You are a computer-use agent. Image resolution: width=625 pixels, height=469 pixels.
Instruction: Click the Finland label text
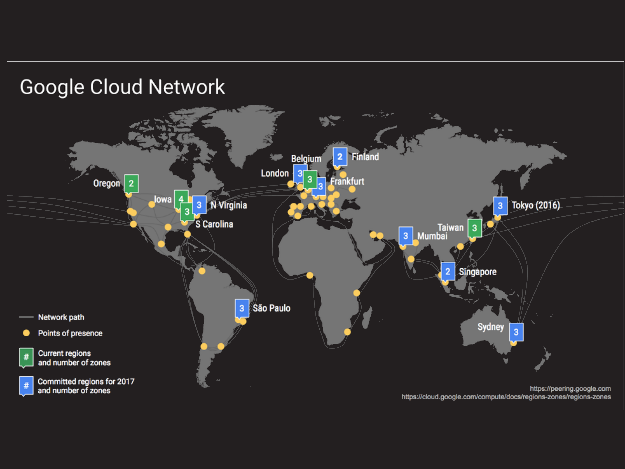click(365, 157)
